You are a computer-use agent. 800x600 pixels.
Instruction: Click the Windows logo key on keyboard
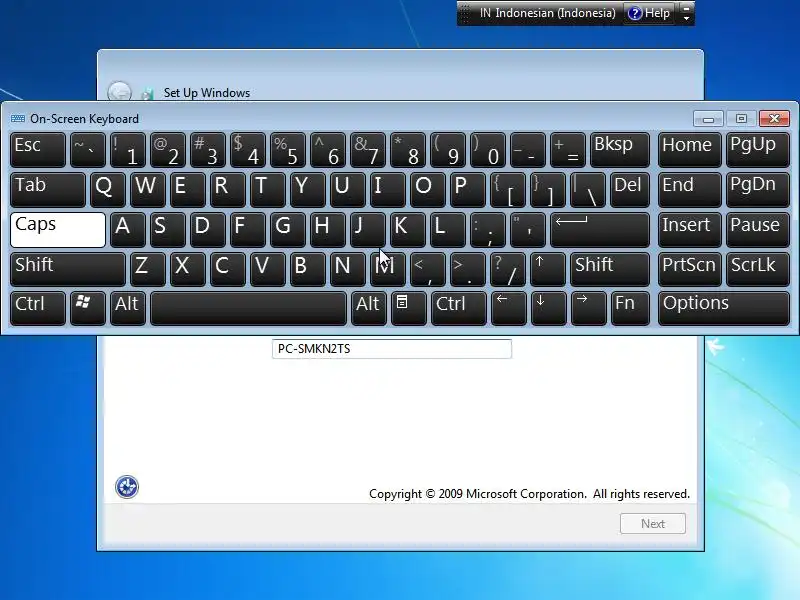point(88,308)
